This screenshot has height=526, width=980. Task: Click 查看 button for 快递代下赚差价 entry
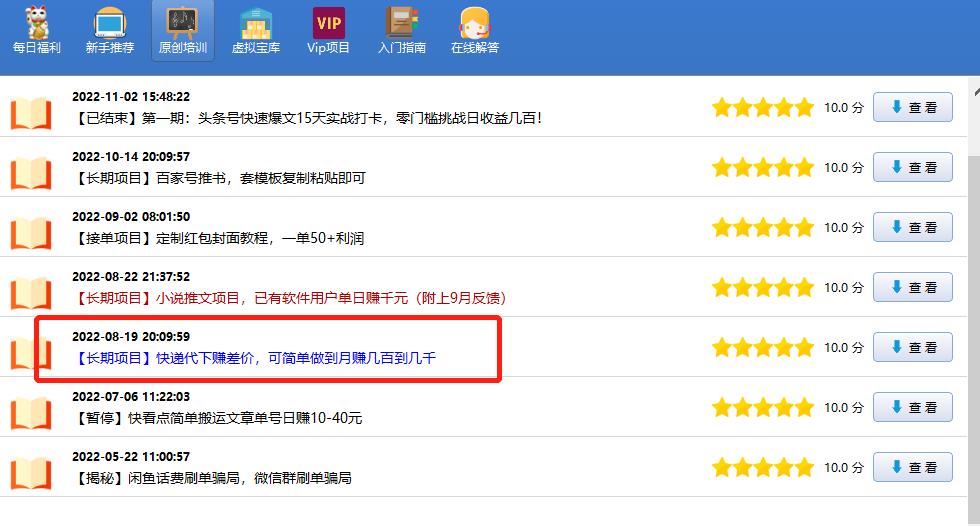pyautogui.click(x=912, y=347)
